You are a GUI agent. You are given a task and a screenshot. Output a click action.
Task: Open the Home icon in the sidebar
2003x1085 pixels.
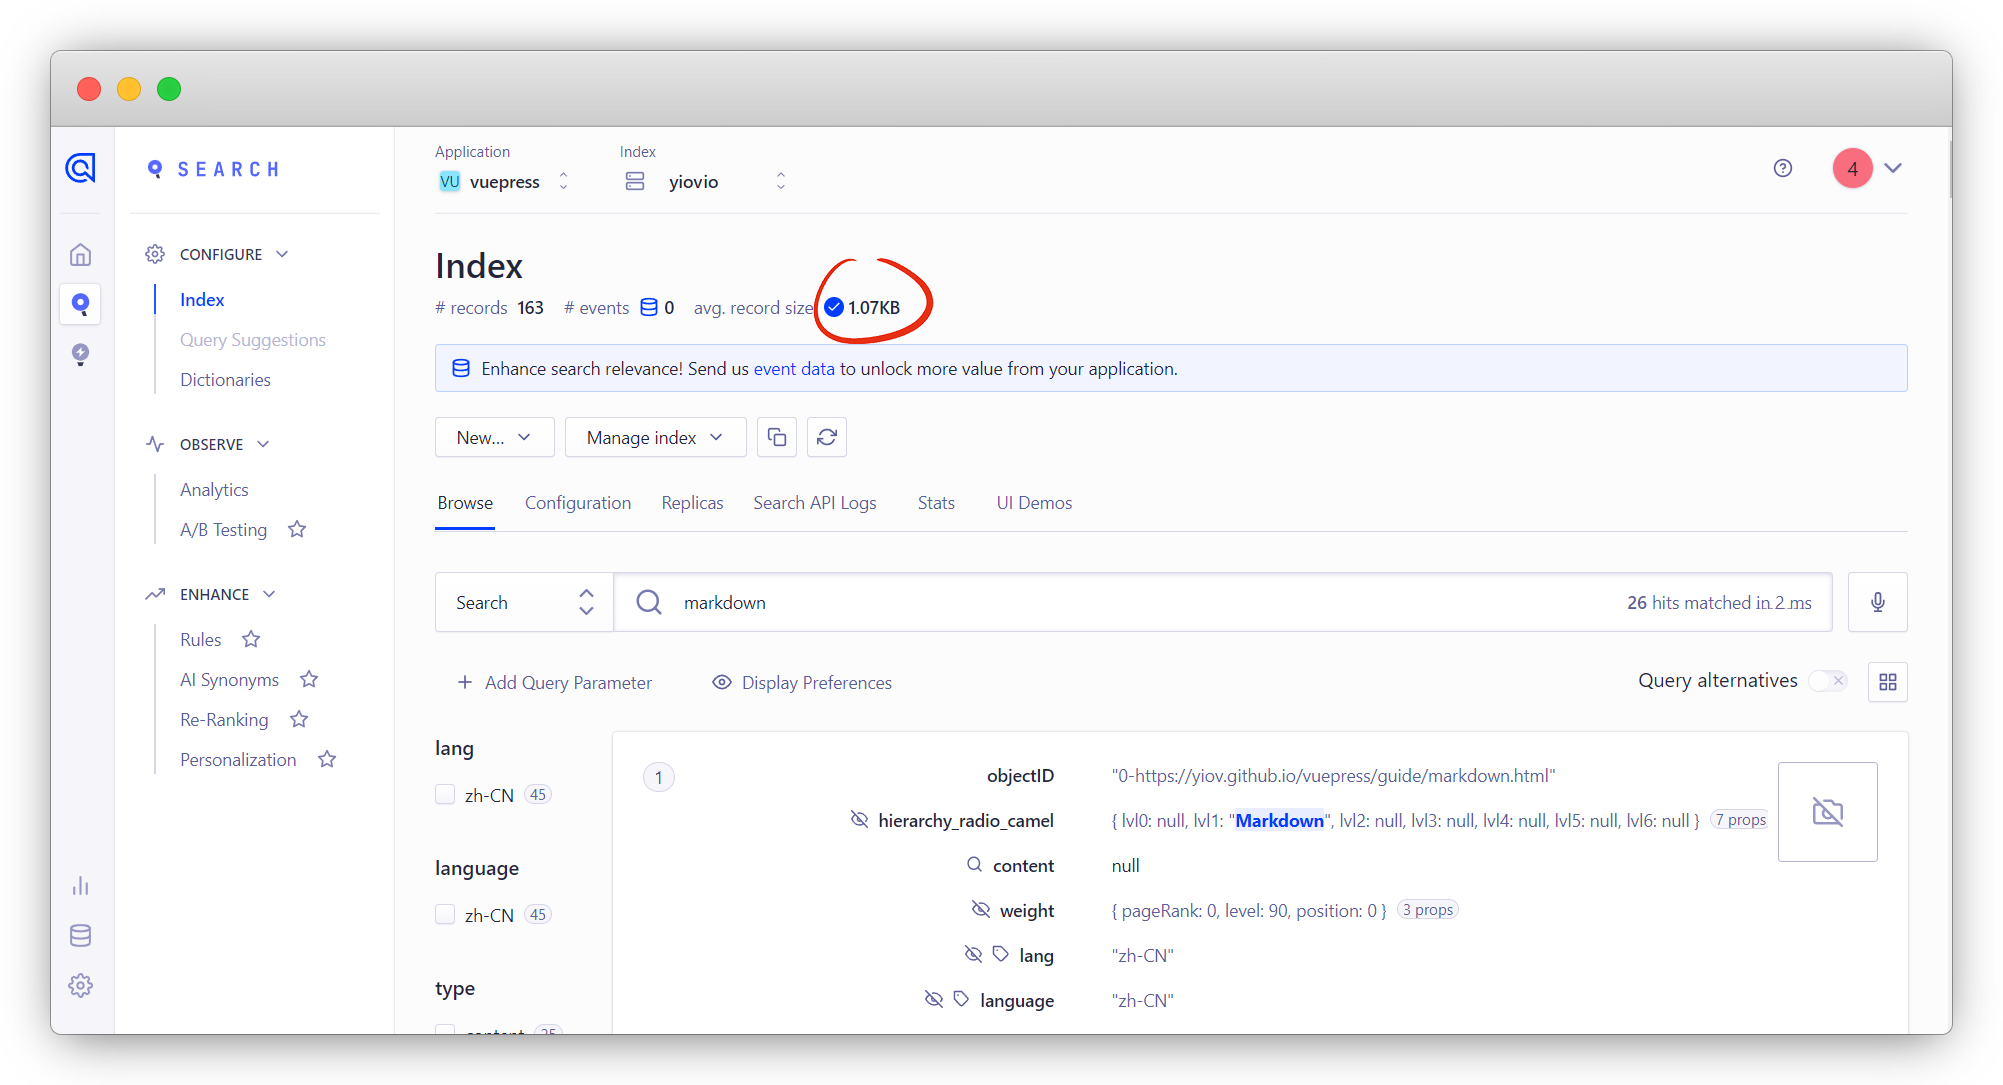[81, 254]
